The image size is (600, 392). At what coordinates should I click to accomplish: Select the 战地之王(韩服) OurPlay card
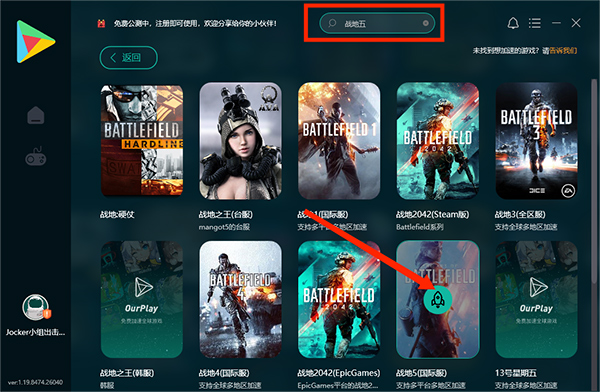[142, 299]
